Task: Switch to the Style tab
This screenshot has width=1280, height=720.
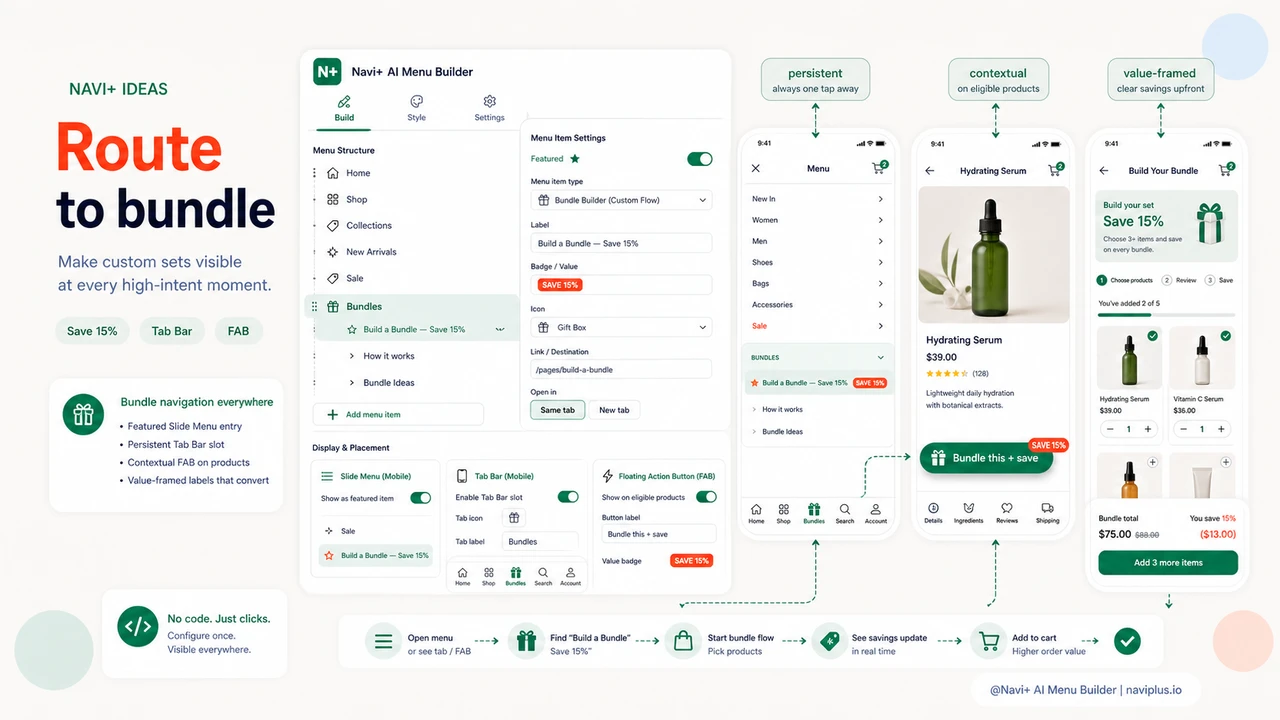Action: click(417, 109)
